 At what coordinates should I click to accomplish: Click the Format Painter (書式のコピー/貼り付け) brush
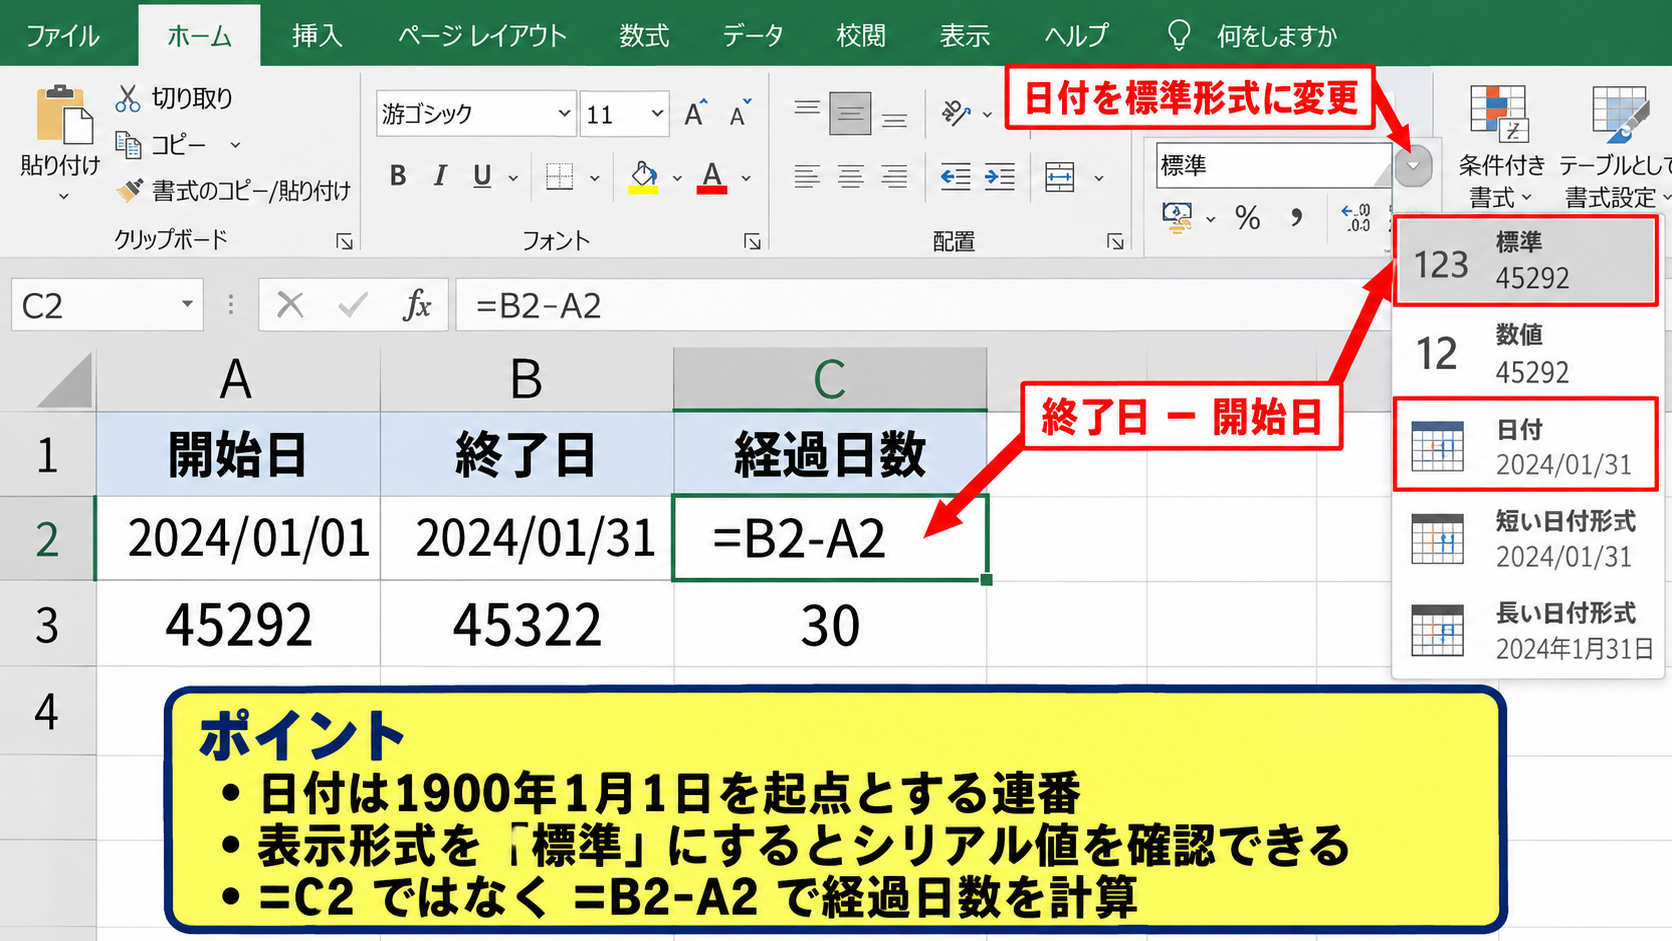pyautogui.click(x=129, y=190)
